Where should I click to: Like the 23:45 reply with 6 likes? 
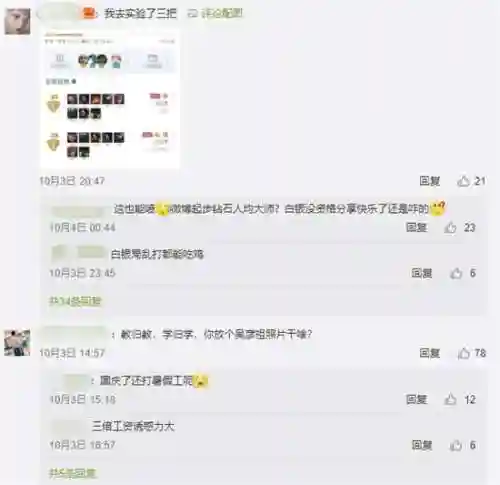point(456,273)
